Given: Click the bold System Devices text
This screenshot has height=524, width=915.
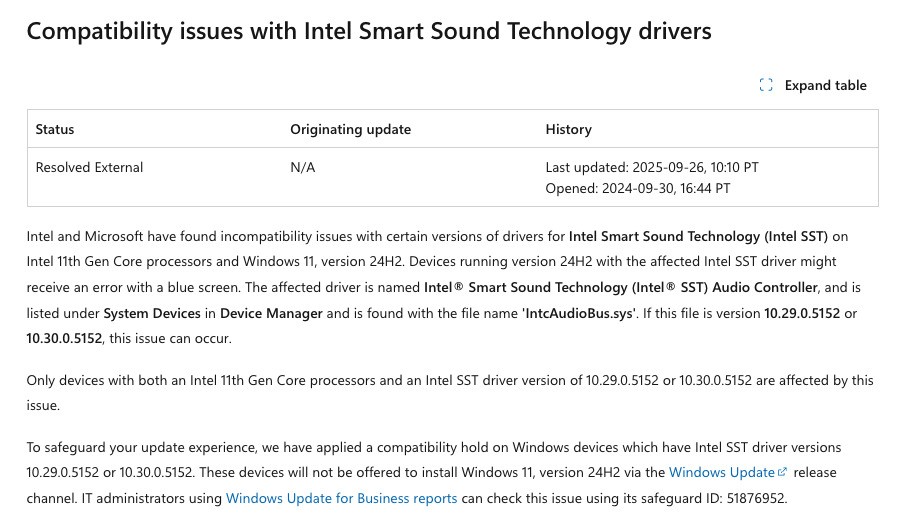Looking at the screenshot, I should (152, 313).
